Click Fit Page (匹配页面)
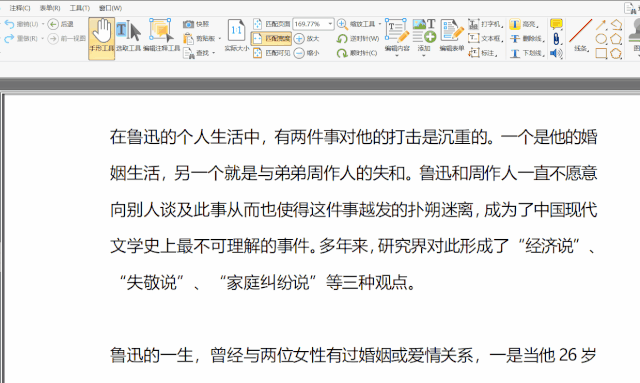 271,24
